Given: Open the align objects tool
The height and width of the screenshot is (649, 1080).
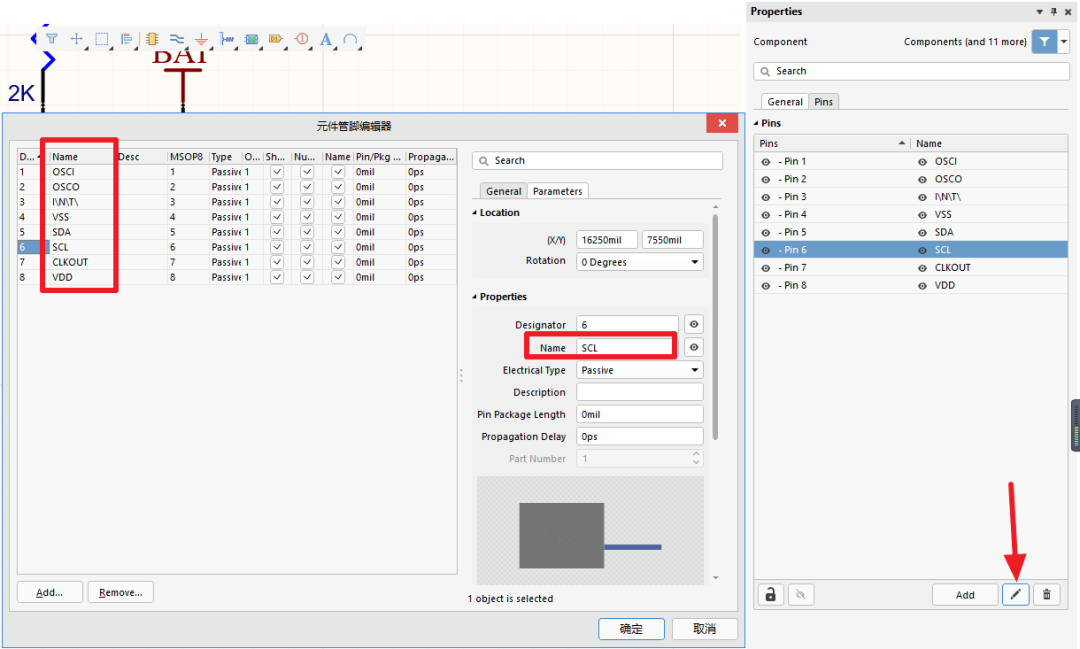Looking at the screenshot, I should coord(126,39).
